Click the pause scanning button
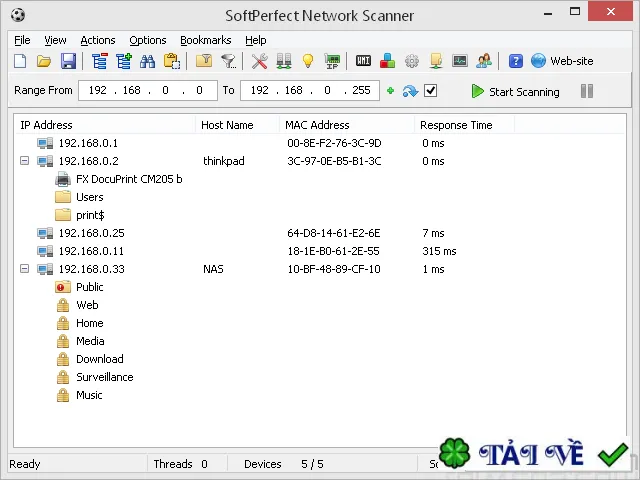Image resolution: width=640 pixels, height=480 pixels. 587,91
